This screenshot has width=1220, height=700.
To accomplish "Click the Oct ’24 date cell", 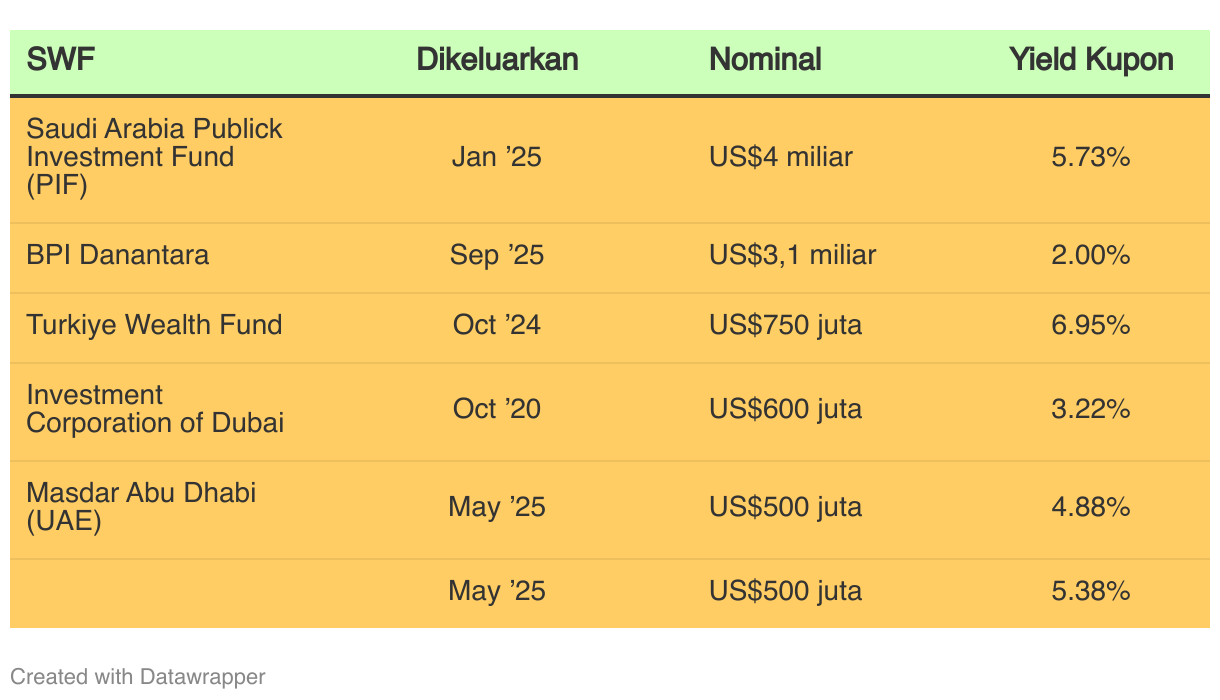I will click(496, 325).
